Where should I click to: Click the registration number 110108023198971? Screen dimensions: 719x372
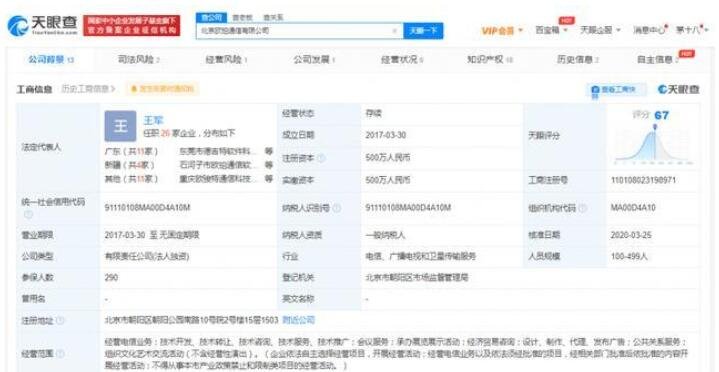click(x=643, y=180)
